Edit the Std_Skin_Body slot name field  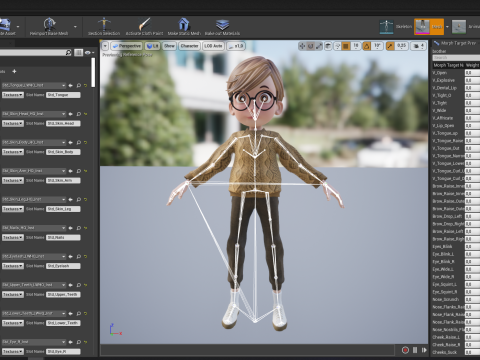pos(63,152)
